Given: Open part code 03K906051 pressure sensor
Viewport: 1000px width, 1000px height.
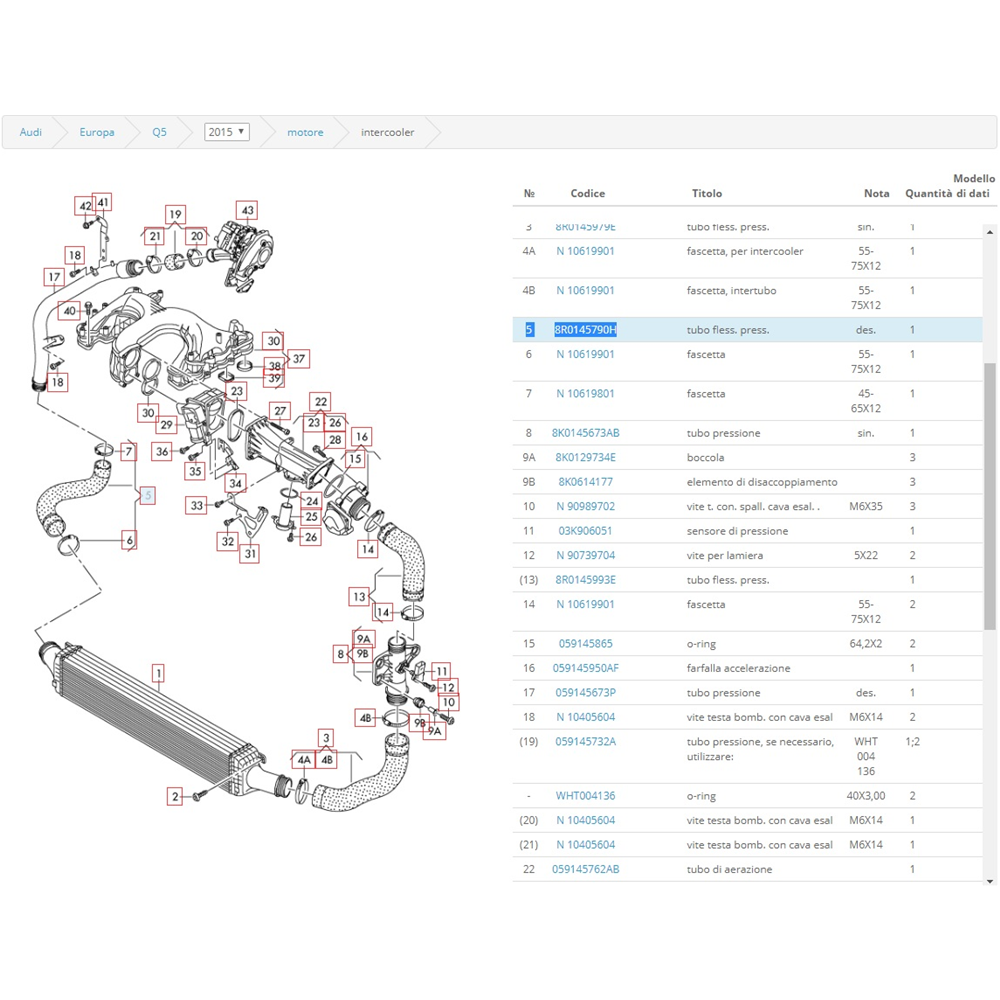Looking at the screenshot, I should (585, 531).
